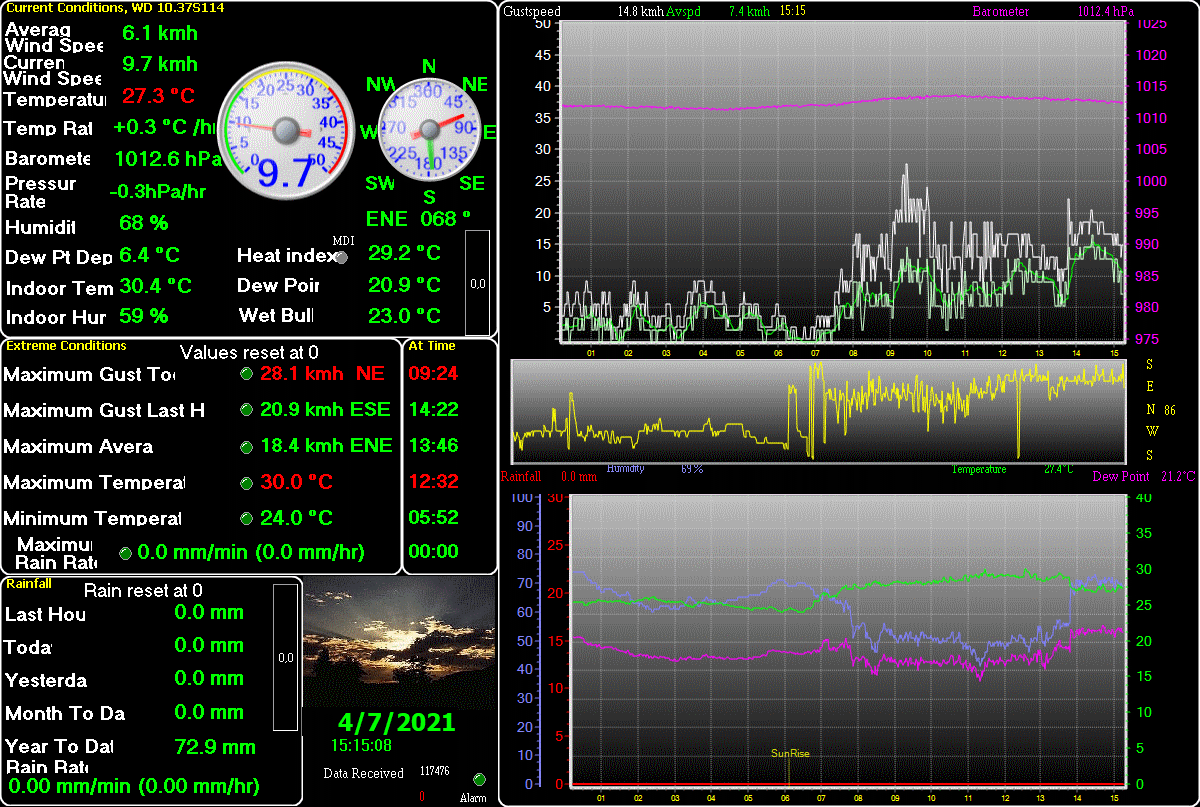The image size is (1200, 807).
Task: Click the Gustspeed label above the graph
Action: (532, 12)
